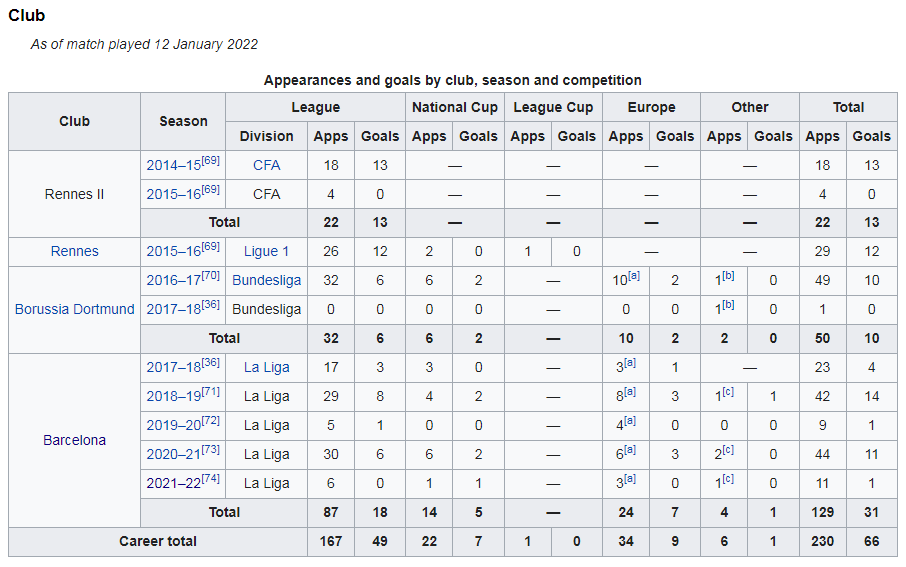Click footnote [c] in 2018–19 Other apps
The width and height of the screenshot is (906, 567).
pyautogui.click(x=728, y=392)
